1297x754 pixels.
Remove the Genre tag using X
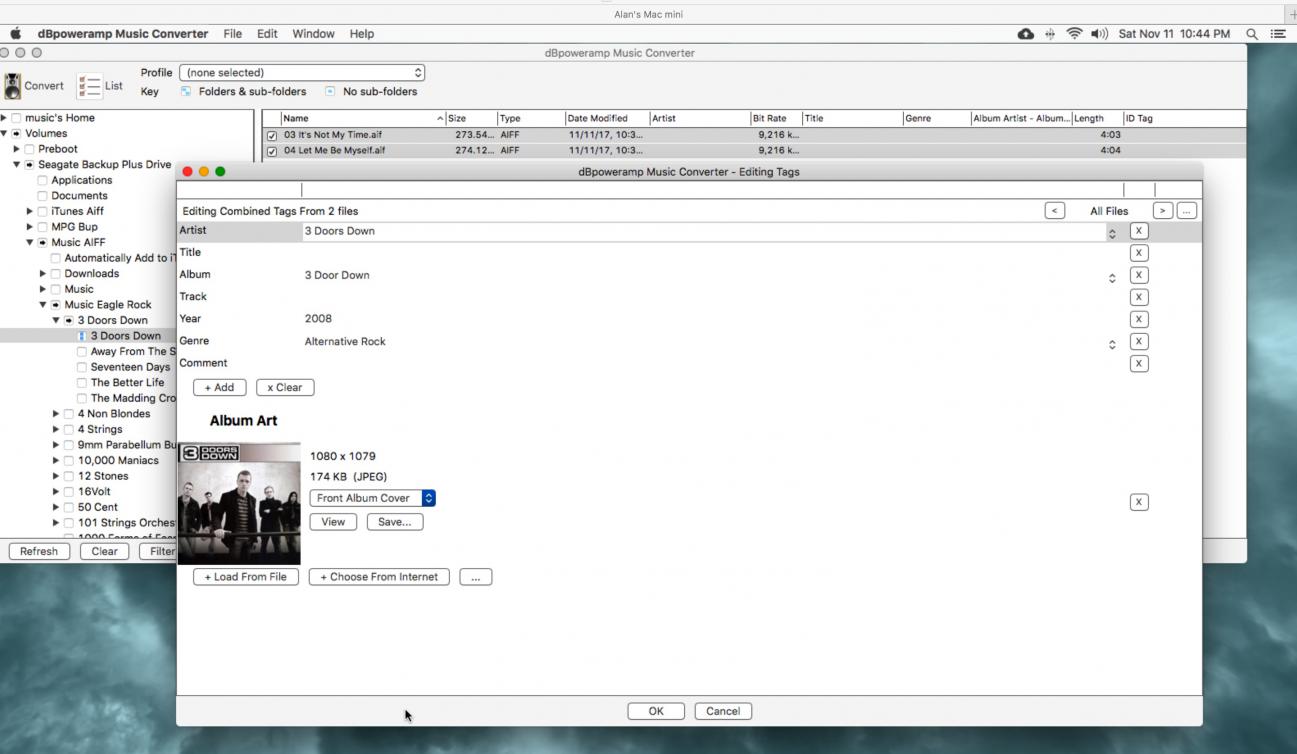click(x=1138, y=342)
